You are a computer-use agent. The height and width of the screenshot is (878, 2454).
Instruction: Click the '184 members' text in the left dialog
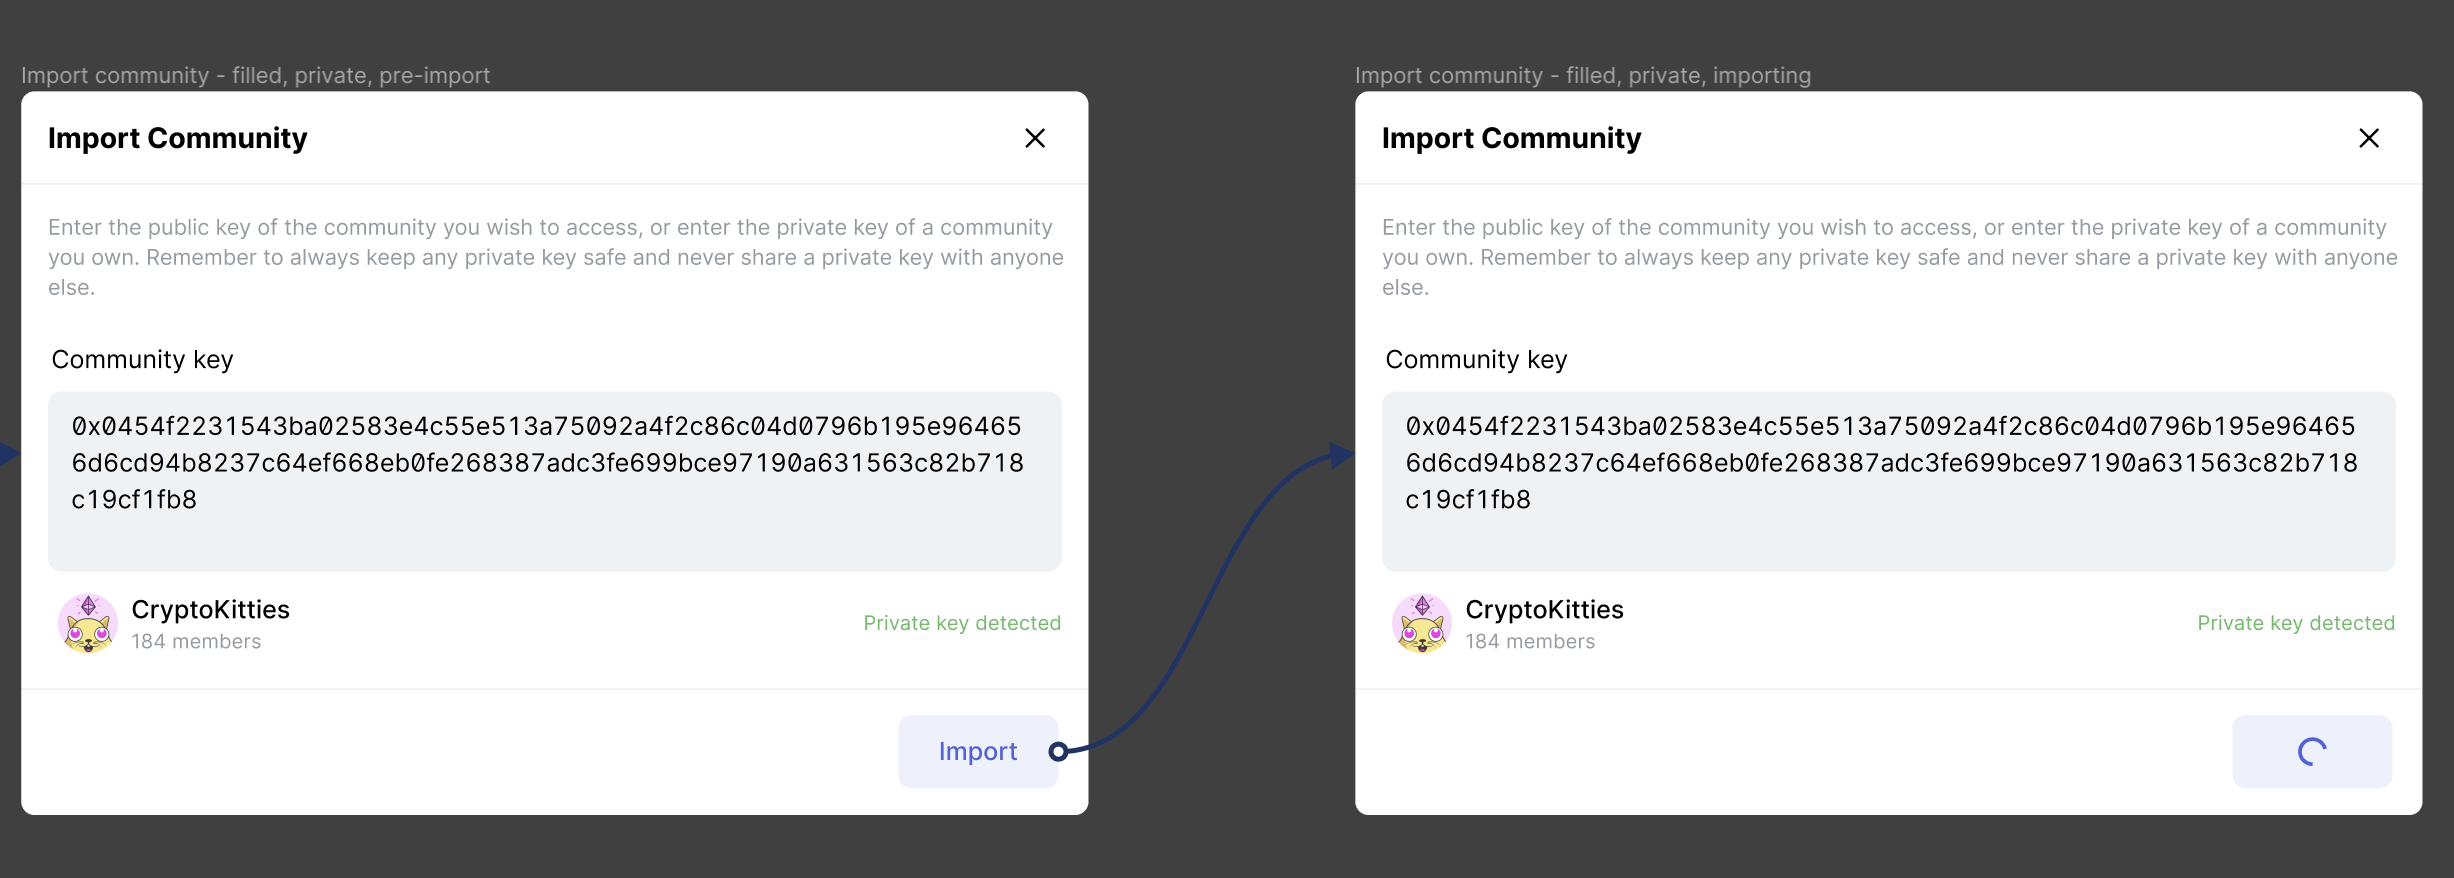coord(196,641)
